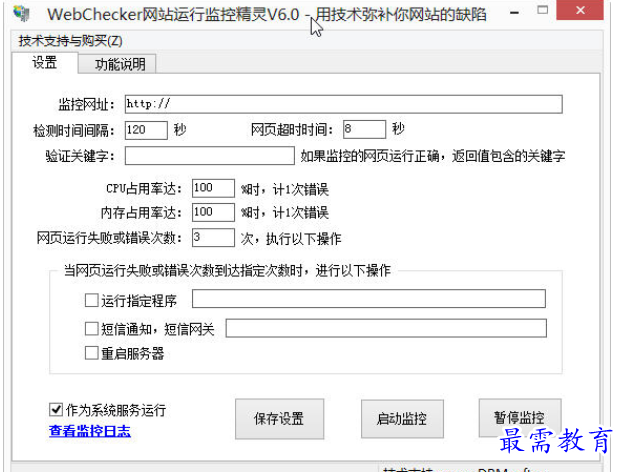Uncheck 作为系统服务运行 checkbox
Viewport: 621px width, 472px height.
[56, 409]
